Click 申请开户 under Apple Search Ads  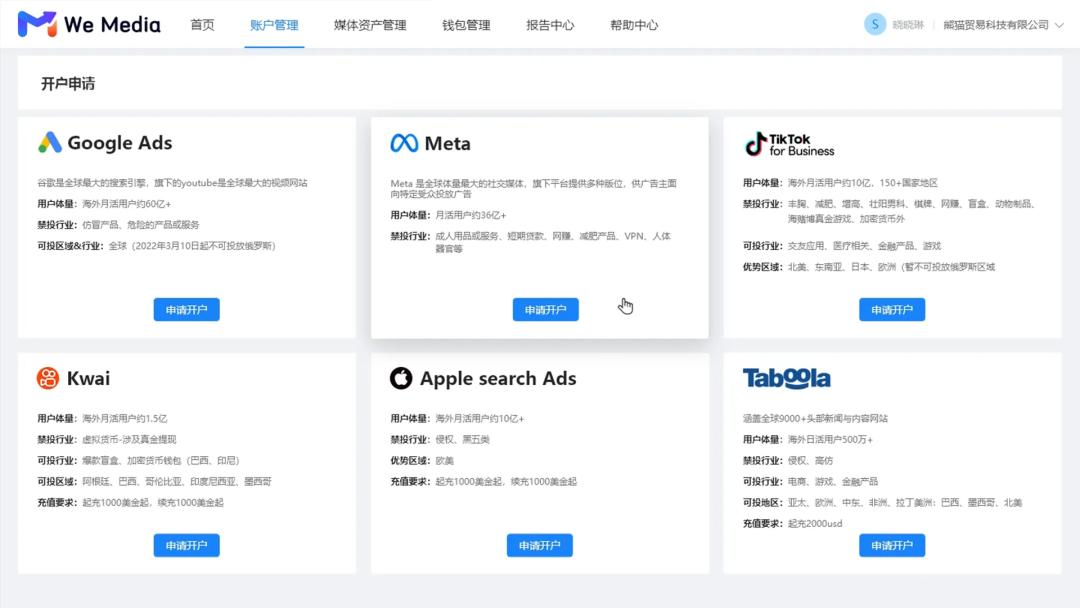pyautogui.click(x=541, y=545)
